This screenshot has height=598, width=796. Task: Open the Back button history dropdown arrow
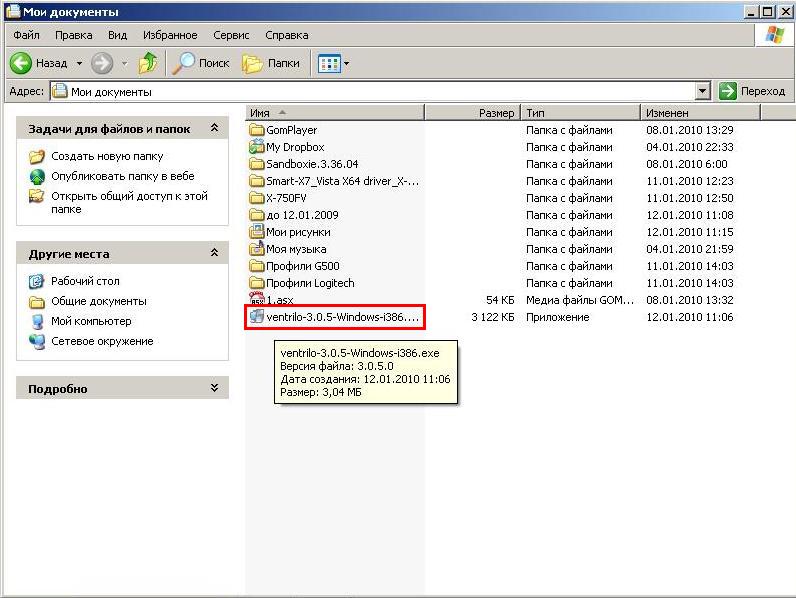coord(79,63)
